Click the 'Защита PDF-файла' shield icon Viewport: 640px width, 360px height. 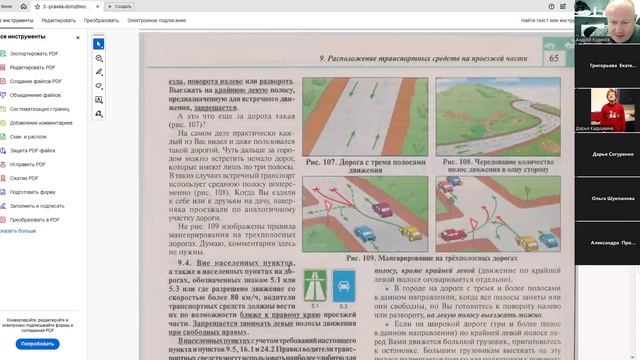click(x=3, y=151)
